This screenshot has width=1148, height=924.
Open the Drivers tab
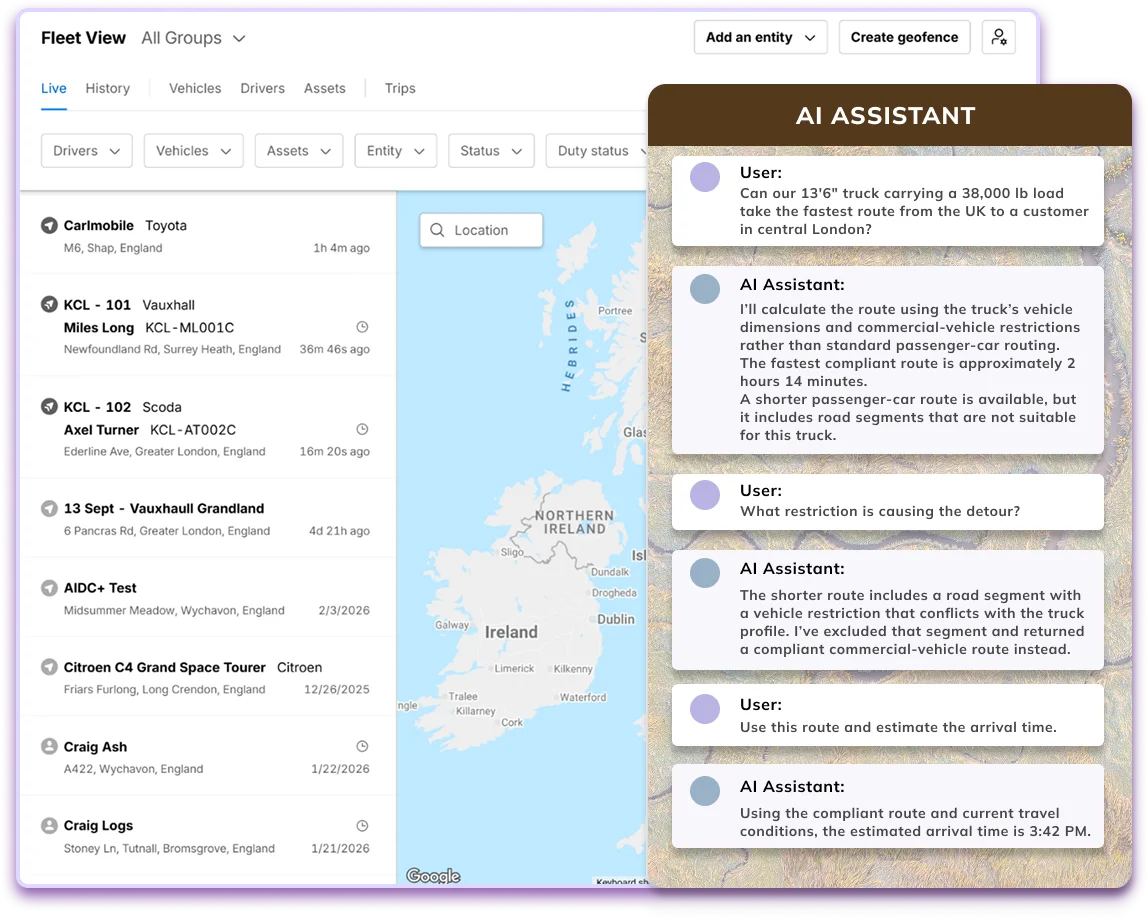pyautogui.click(x=262, y=89)
